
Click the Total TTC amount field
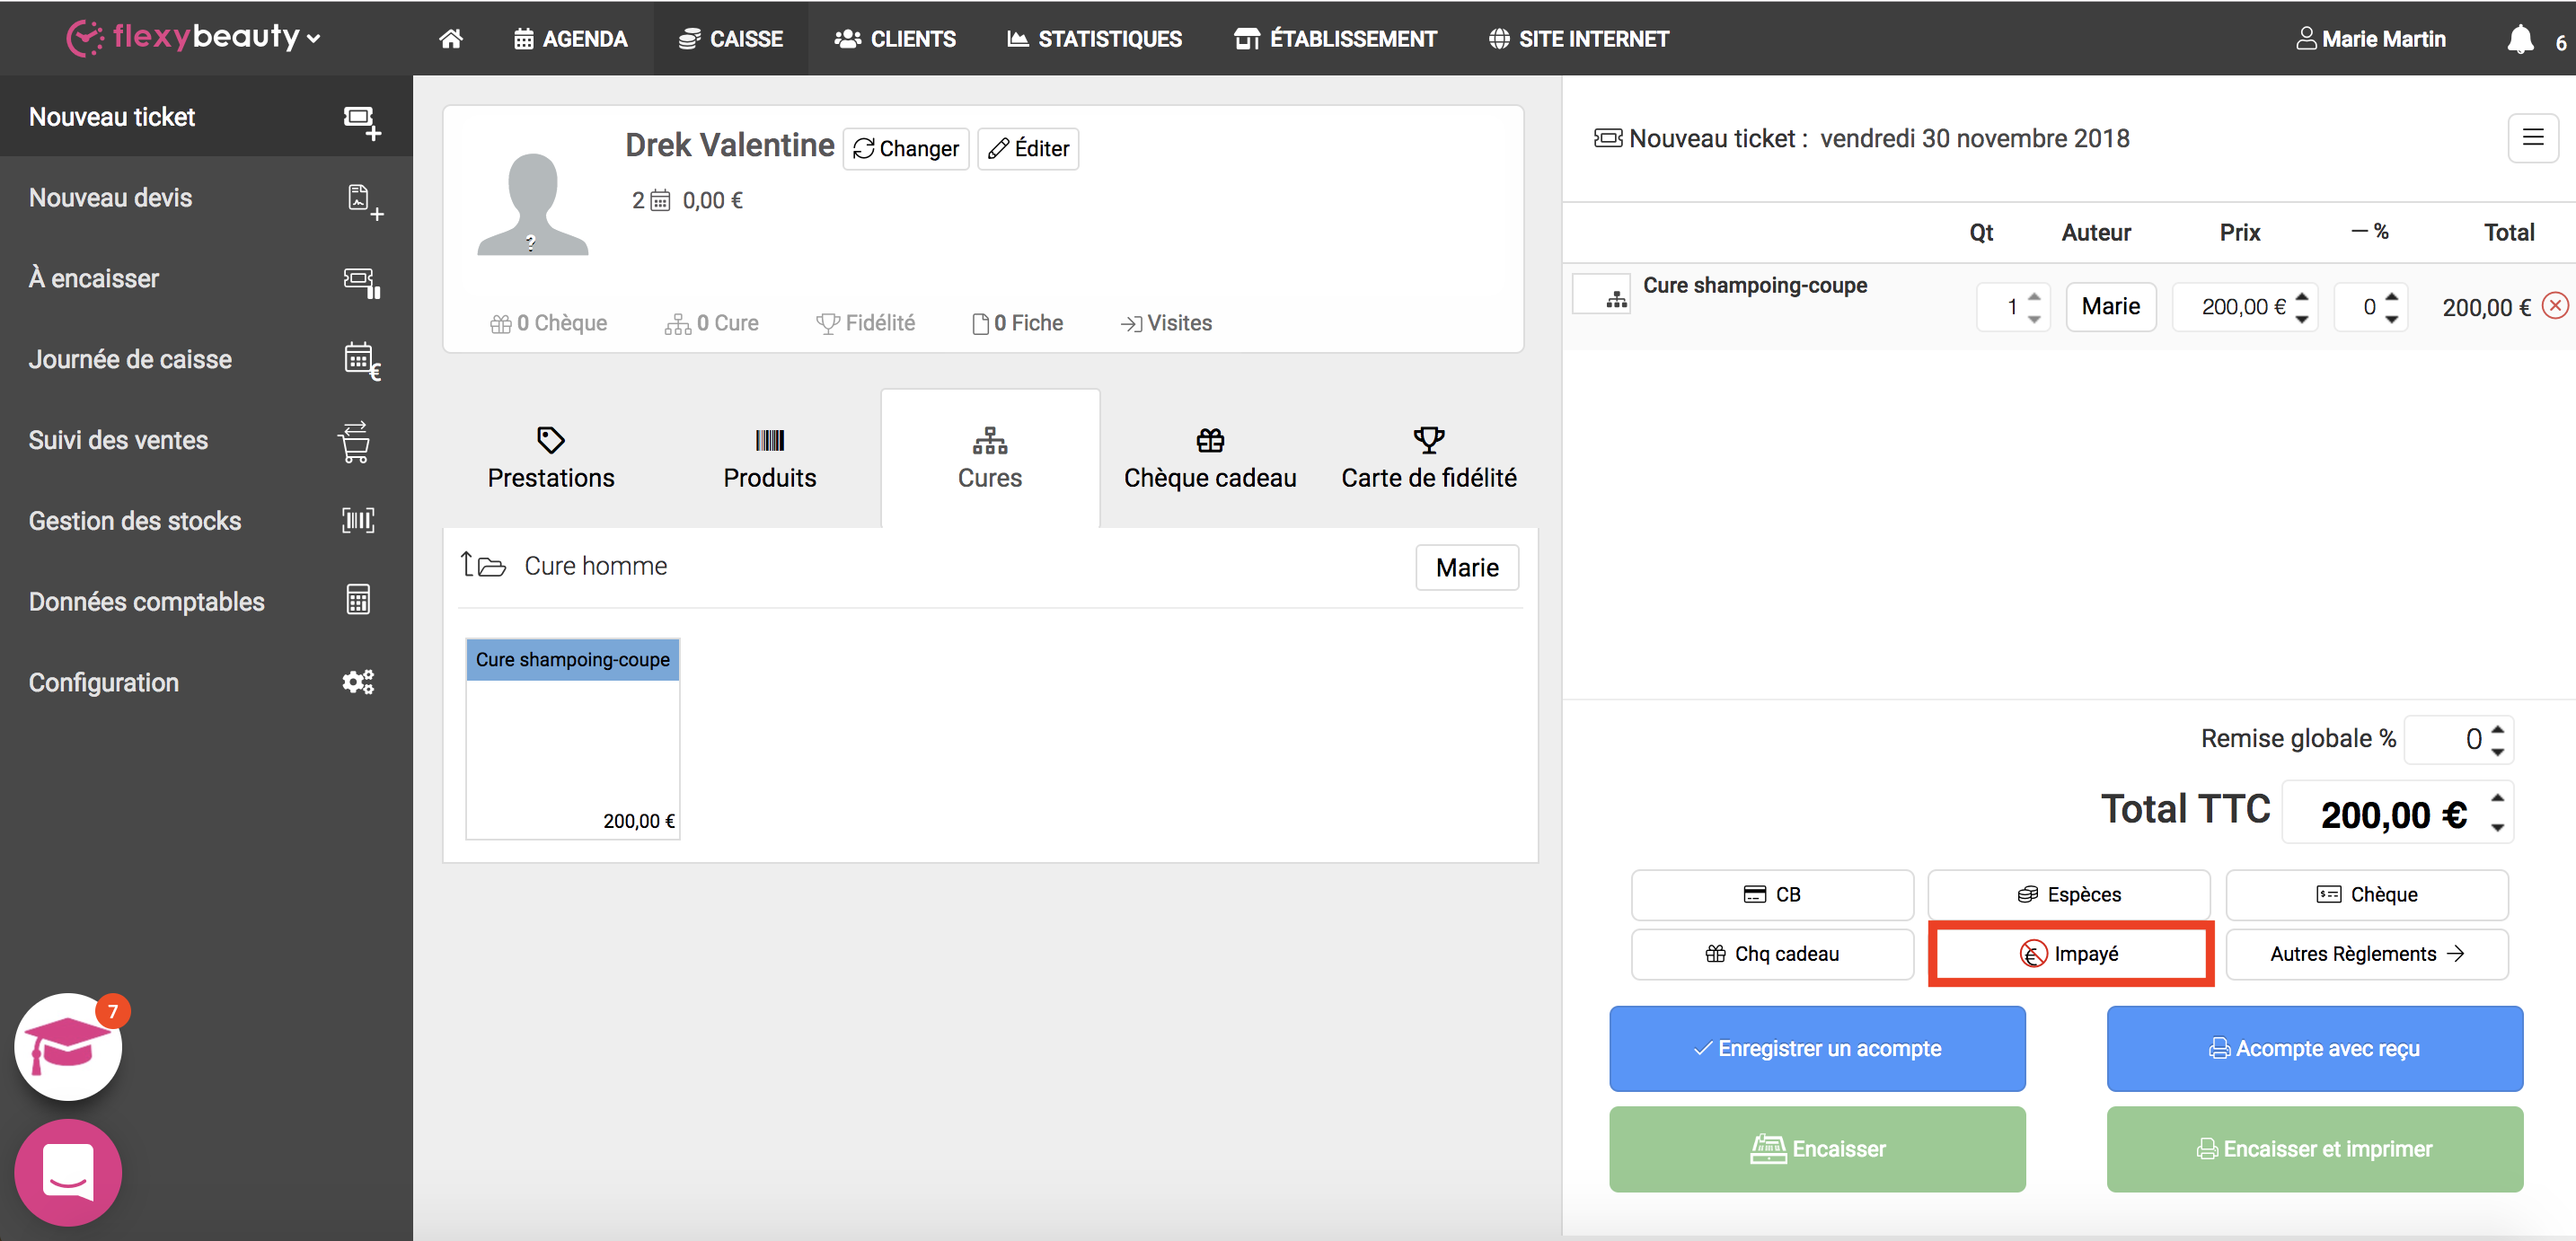(2398, 812)
